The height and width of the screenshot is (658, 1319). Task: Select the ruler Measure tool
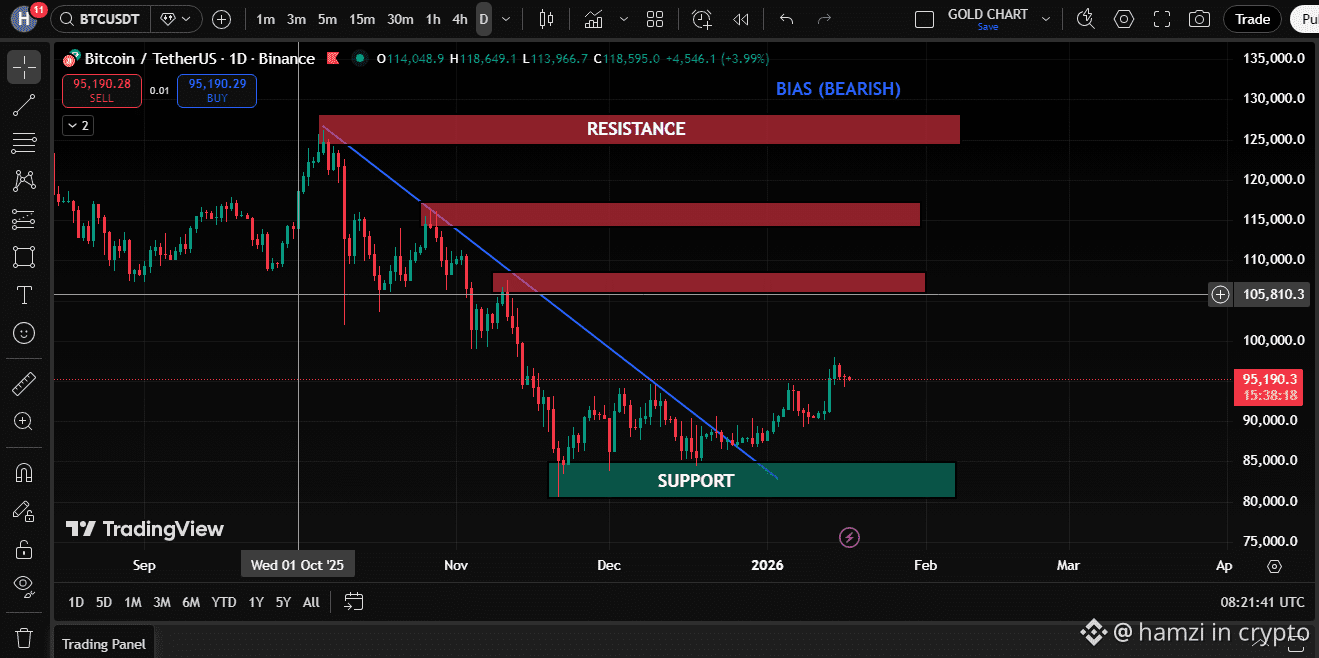click(24, 383)
